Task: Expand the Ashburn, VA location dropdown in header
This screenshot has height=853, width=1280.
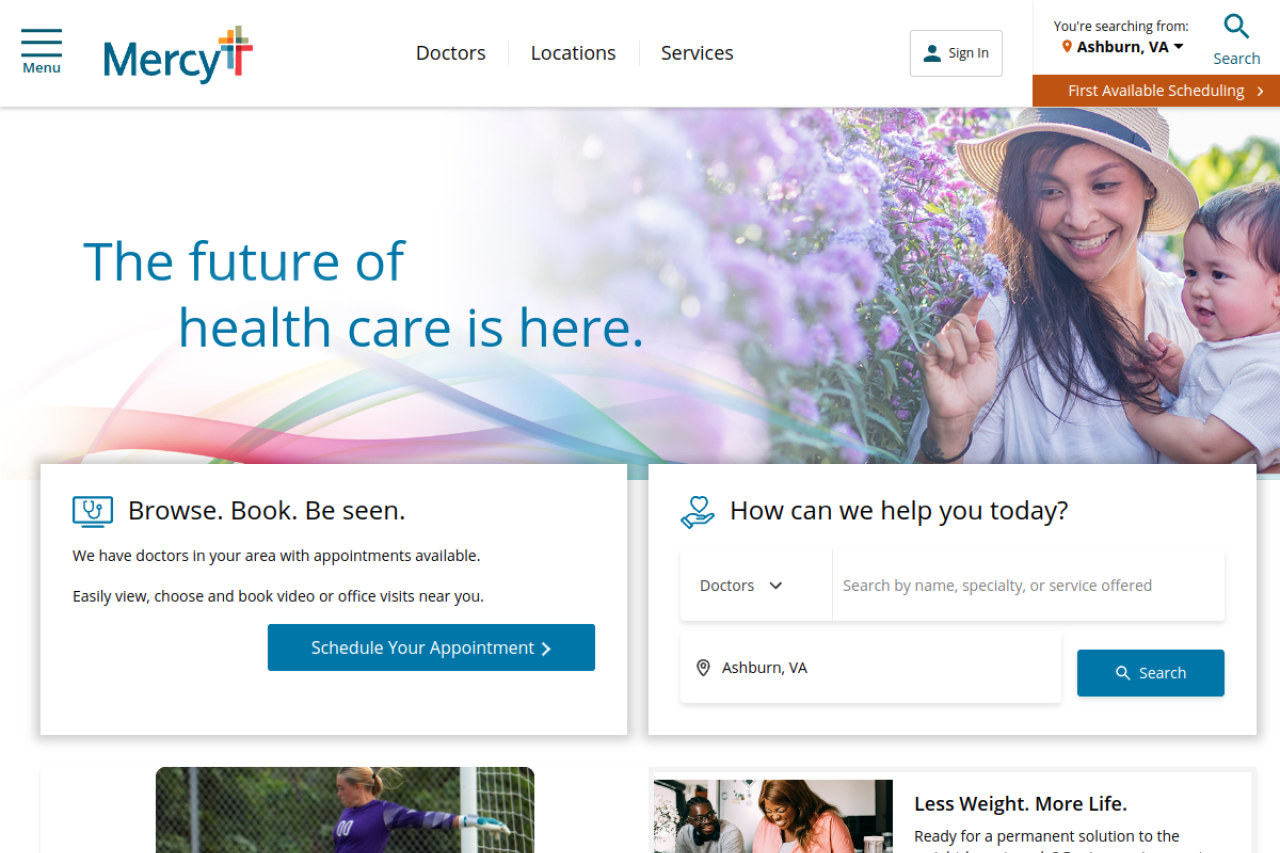Action: (1123, 47)
